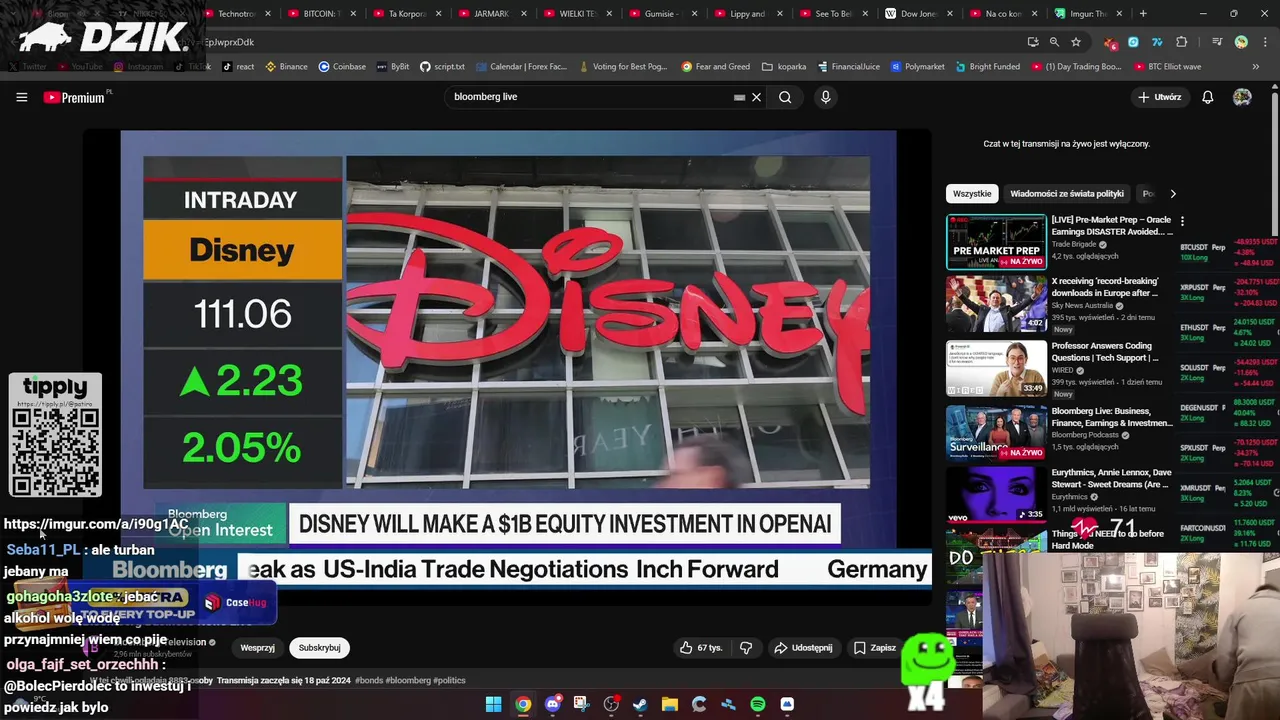
Task: Open the Binance bookmark
Action: pyautogui.click(x=286, y=67)
